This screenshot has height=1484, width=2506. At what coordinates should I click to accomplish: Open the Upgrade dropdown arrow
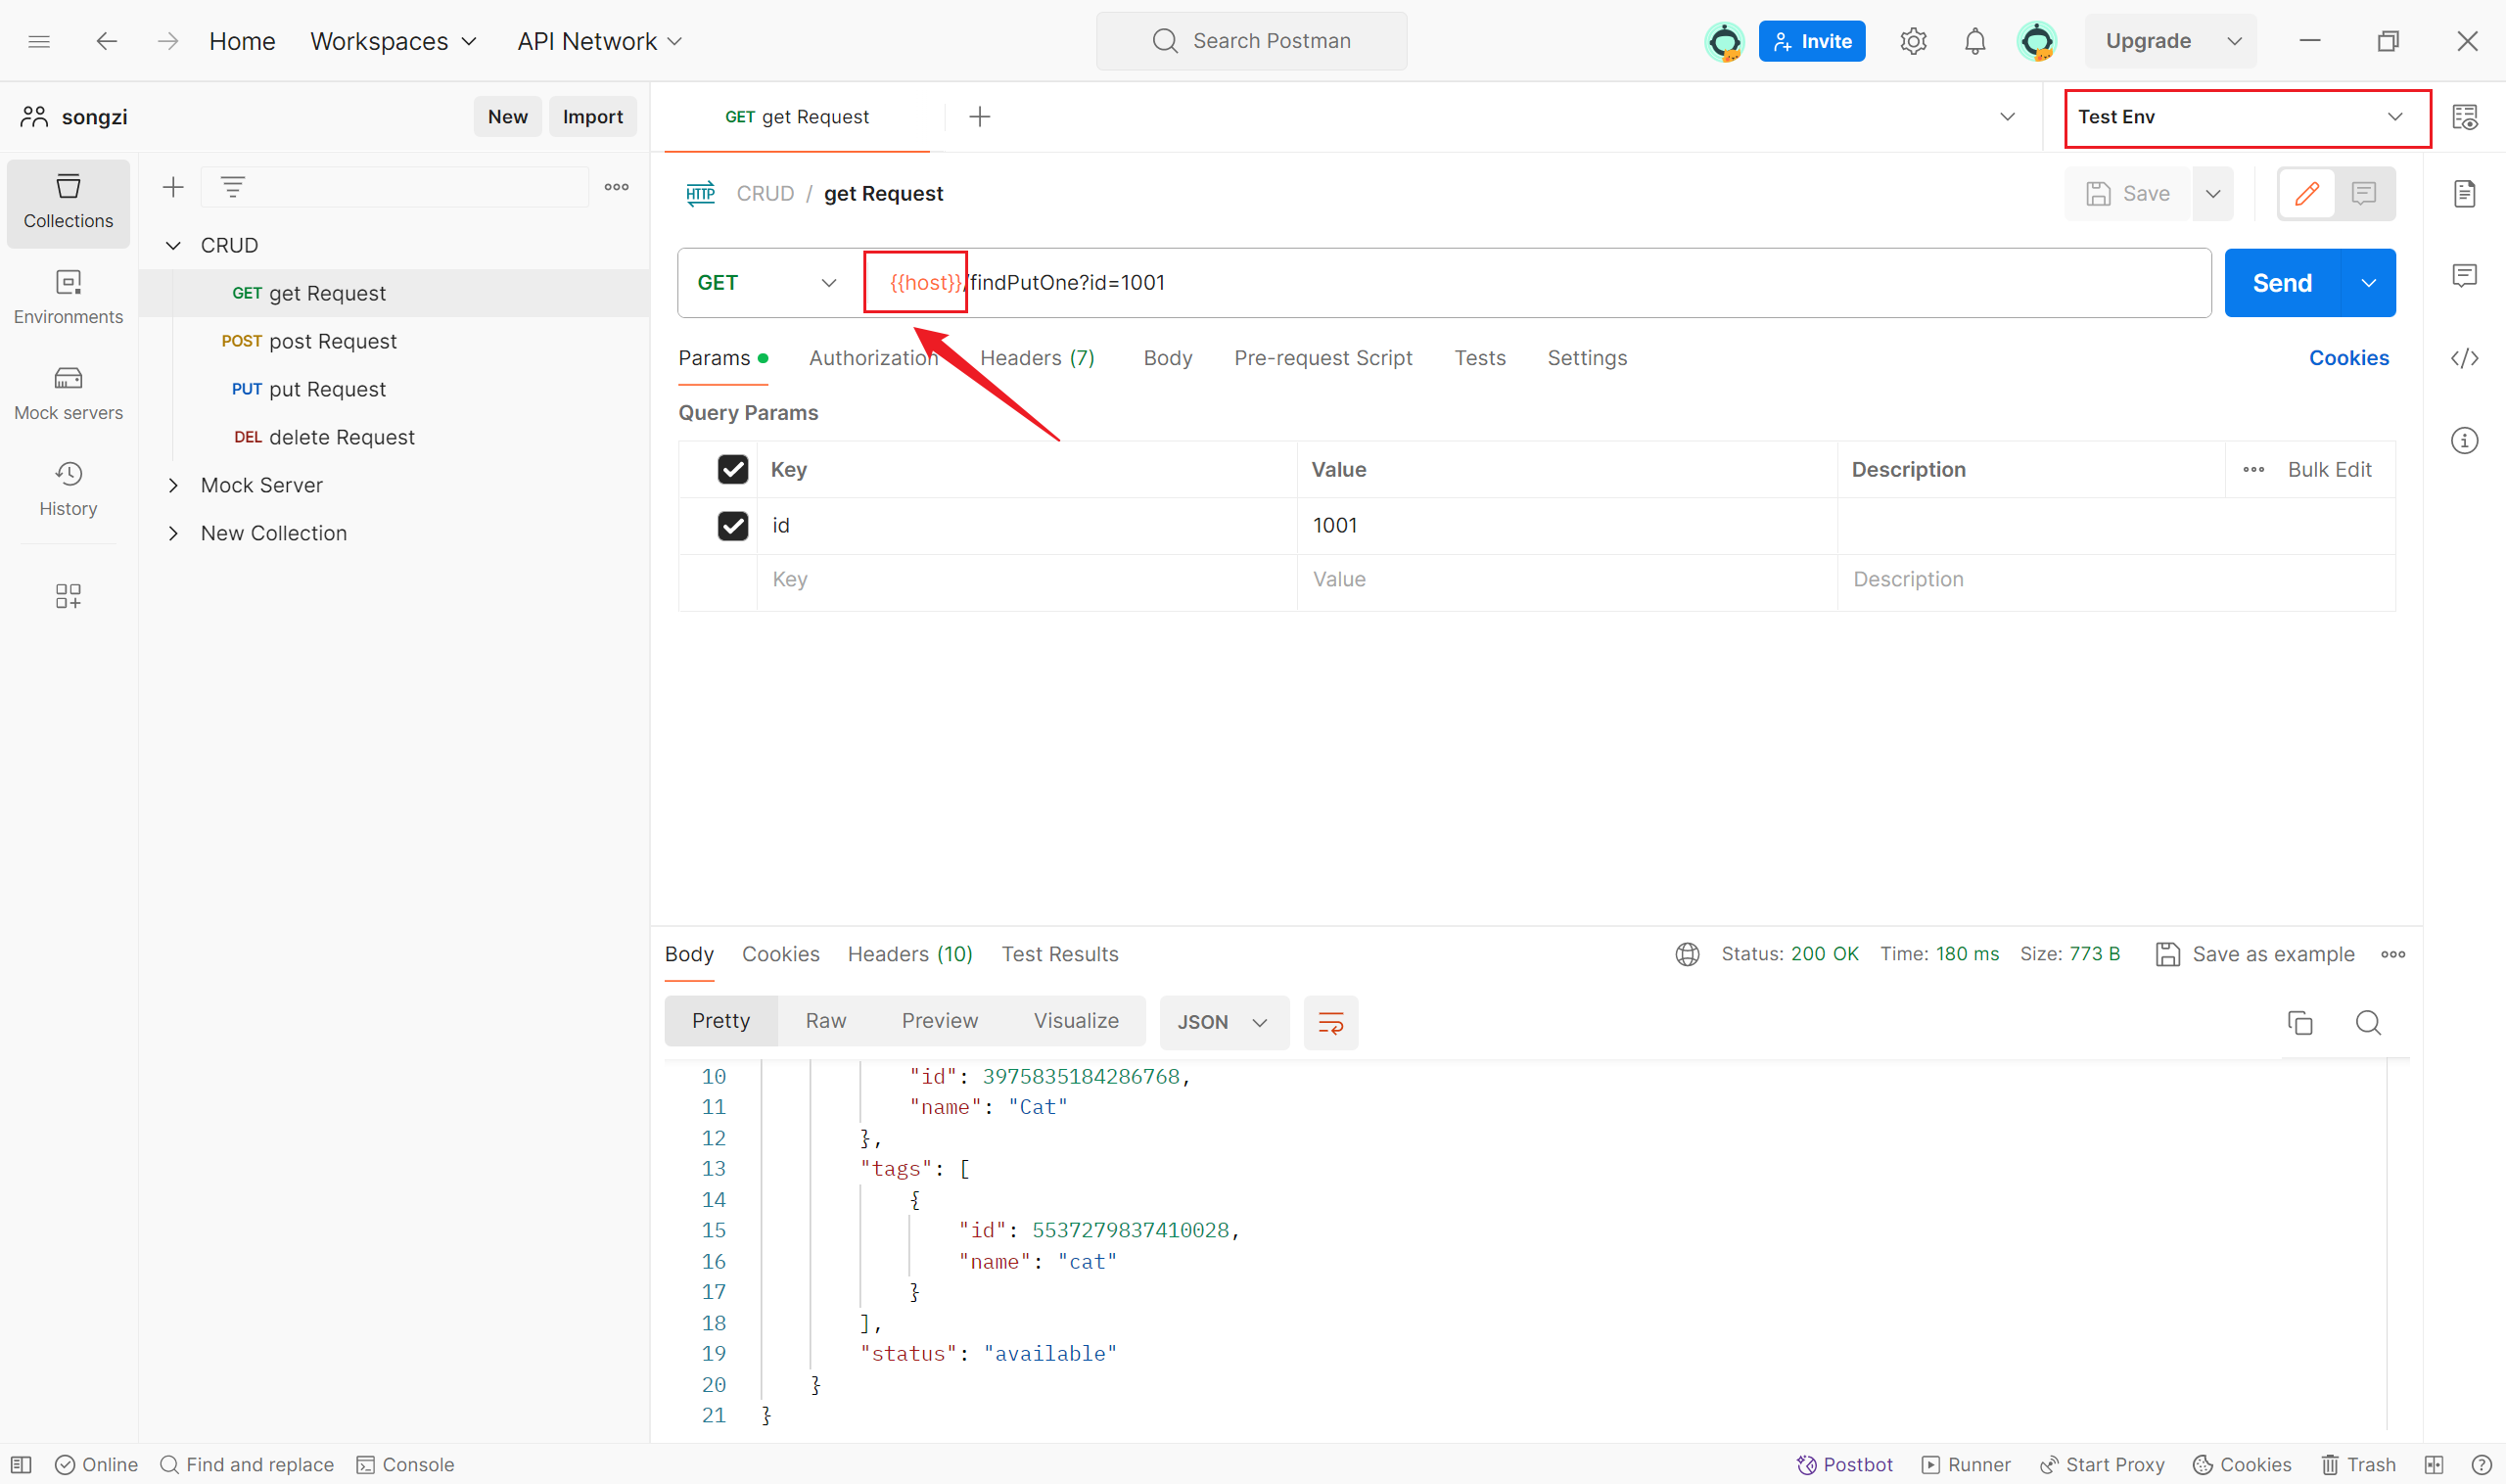(x=2234, y=41)
